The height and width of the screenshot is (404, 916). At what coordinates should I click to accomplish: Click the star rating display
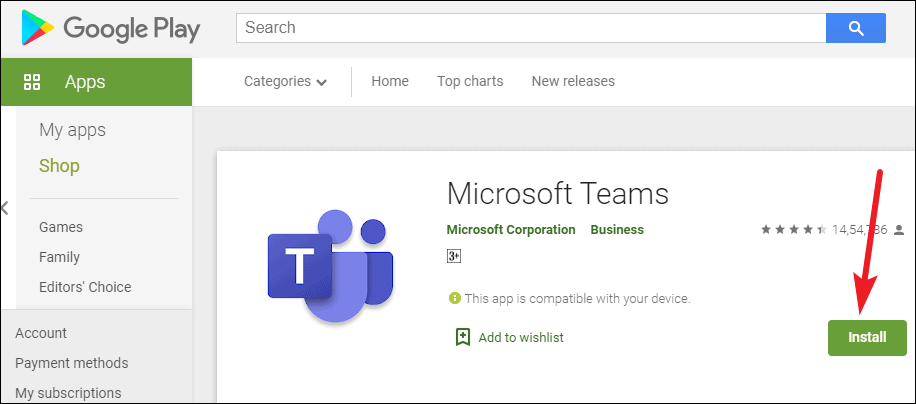793,229
